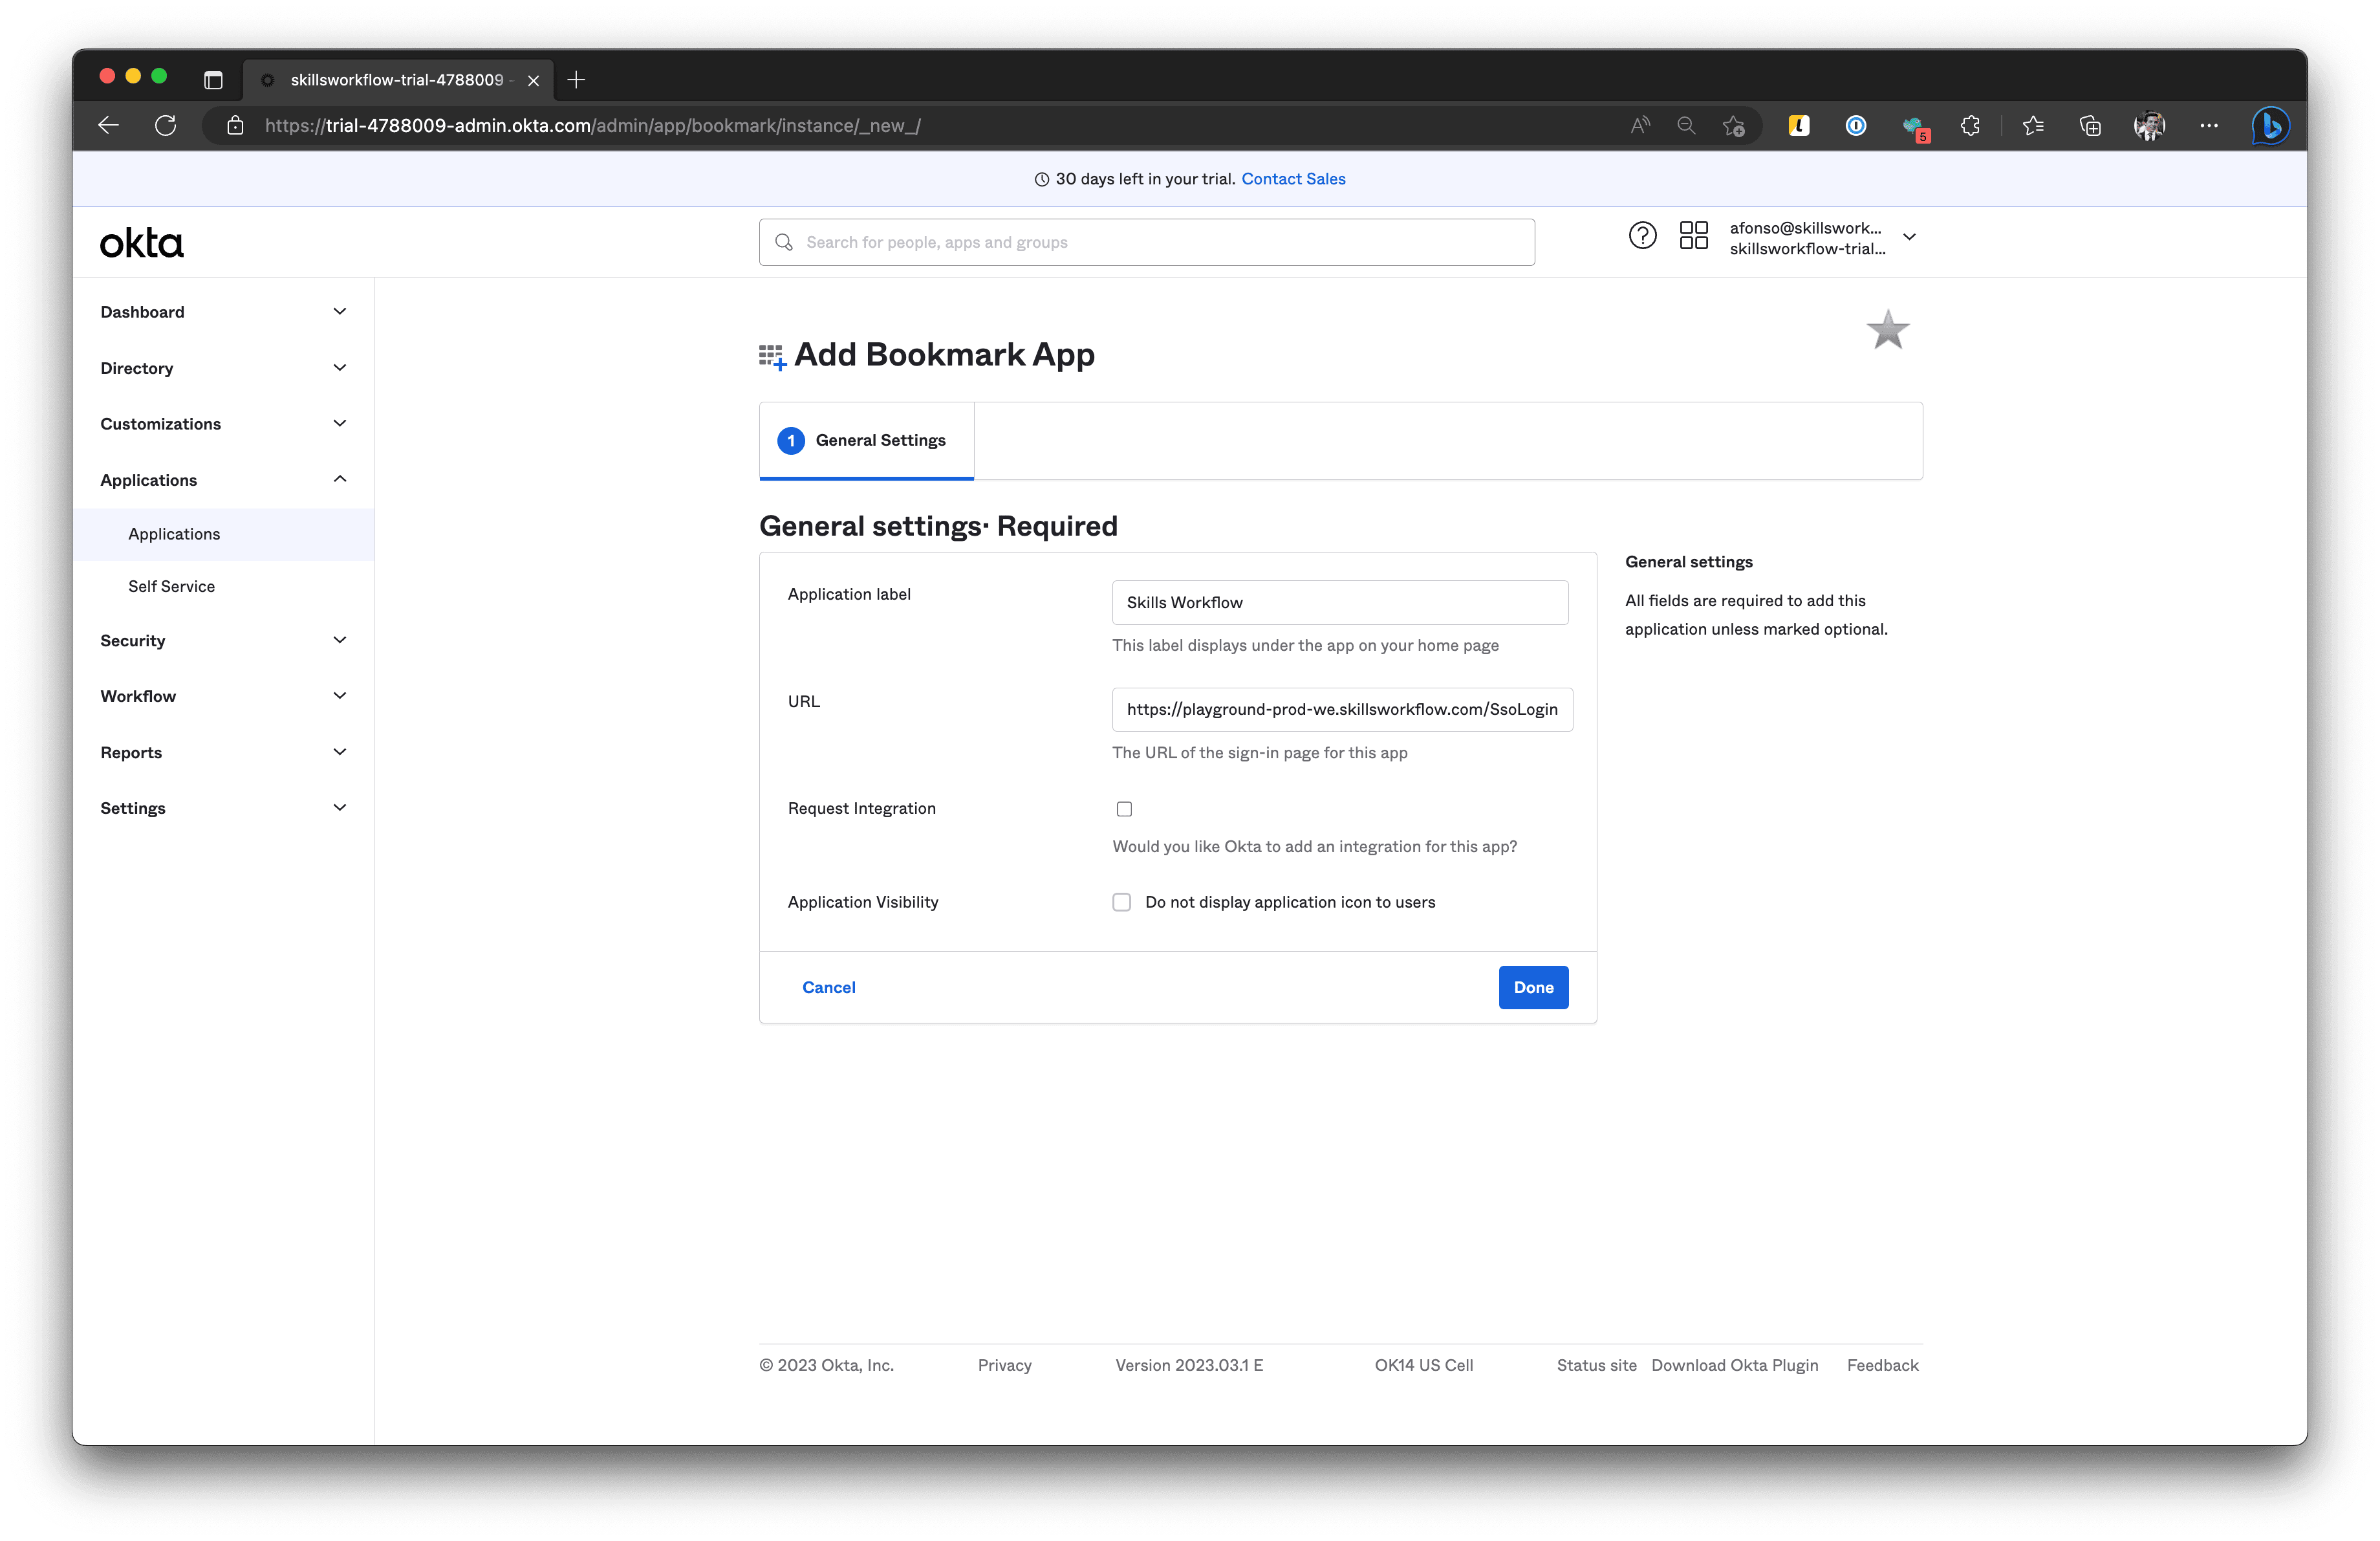This screenshot has height=1541, width=2380.
Task: Switch to the skillsworkflow-trial tab
Action: pyautogui.click(x=397, y=80)
